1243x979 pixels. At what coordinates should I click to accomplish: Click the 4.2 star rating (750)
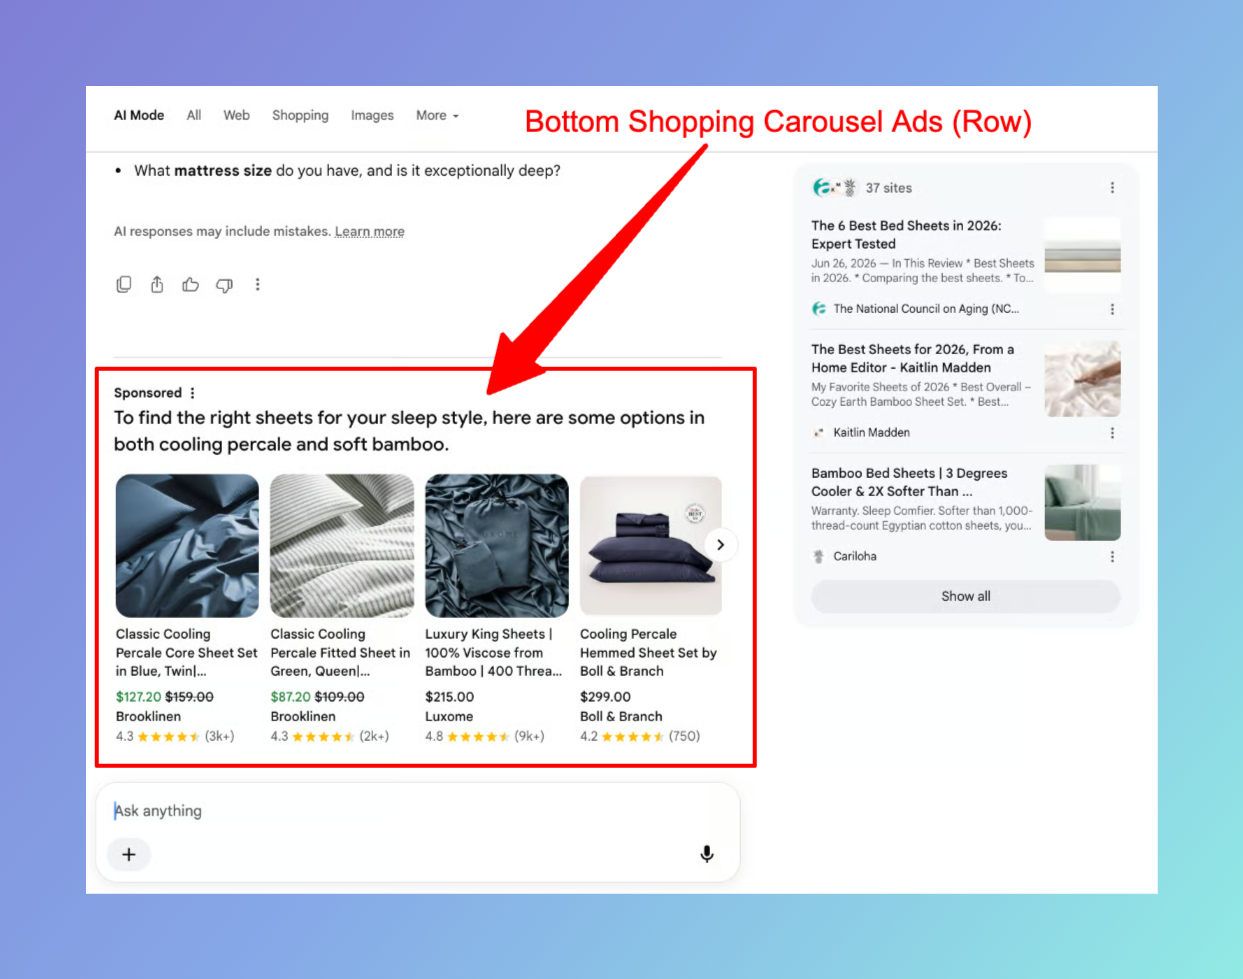tap(640, 737)
